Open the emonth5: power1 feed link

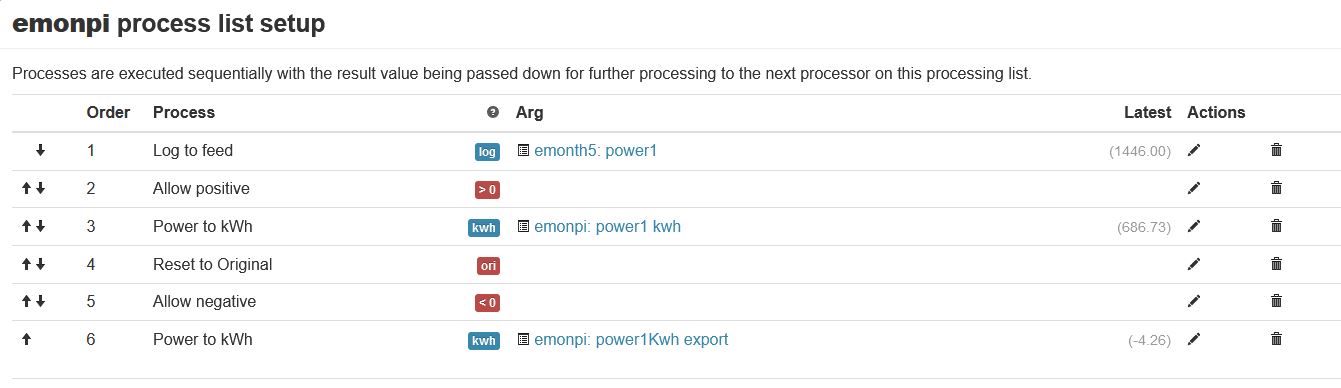[595, 150]
